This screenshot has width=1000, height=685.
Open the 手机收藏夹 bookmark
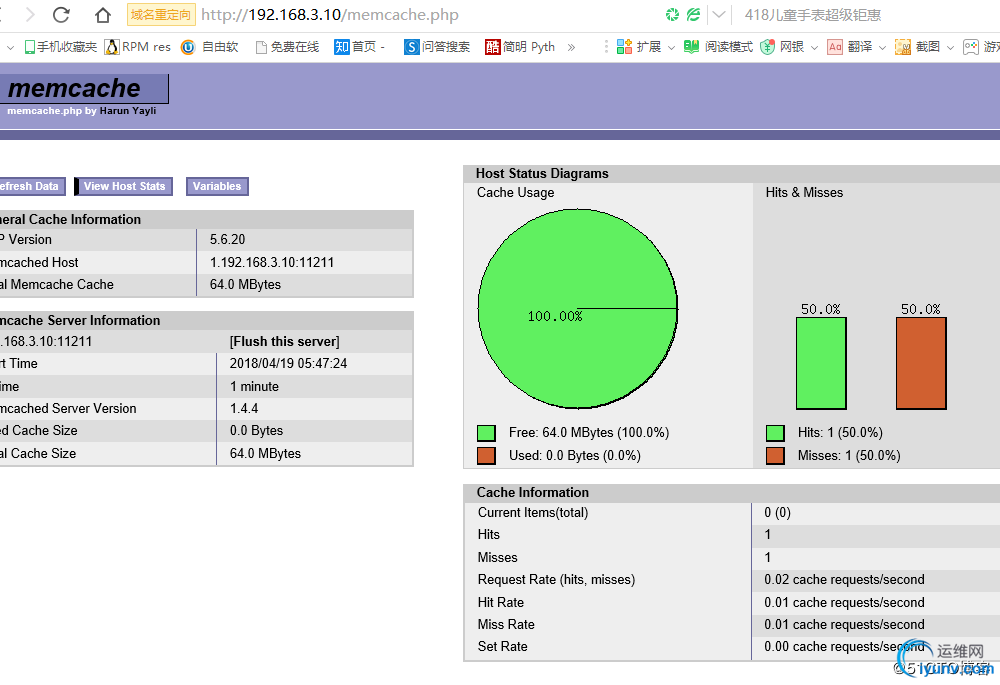pyautogui.click(x=61, y=47)
